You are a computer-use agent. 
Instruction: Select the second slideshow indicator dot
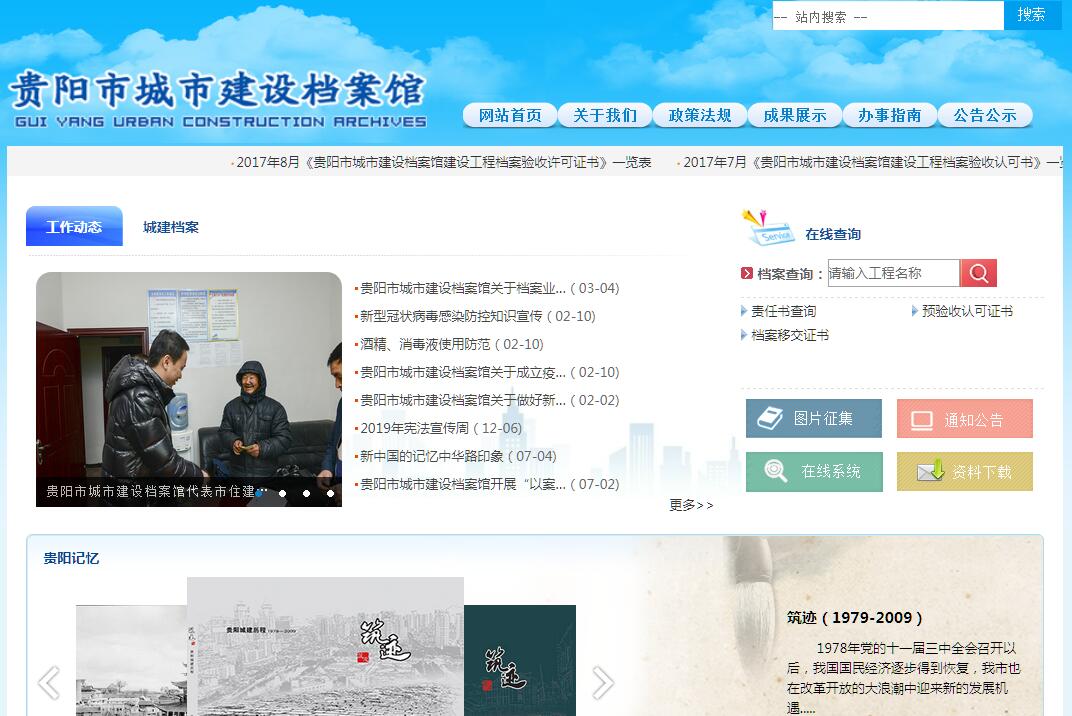(x=283, y=493)
